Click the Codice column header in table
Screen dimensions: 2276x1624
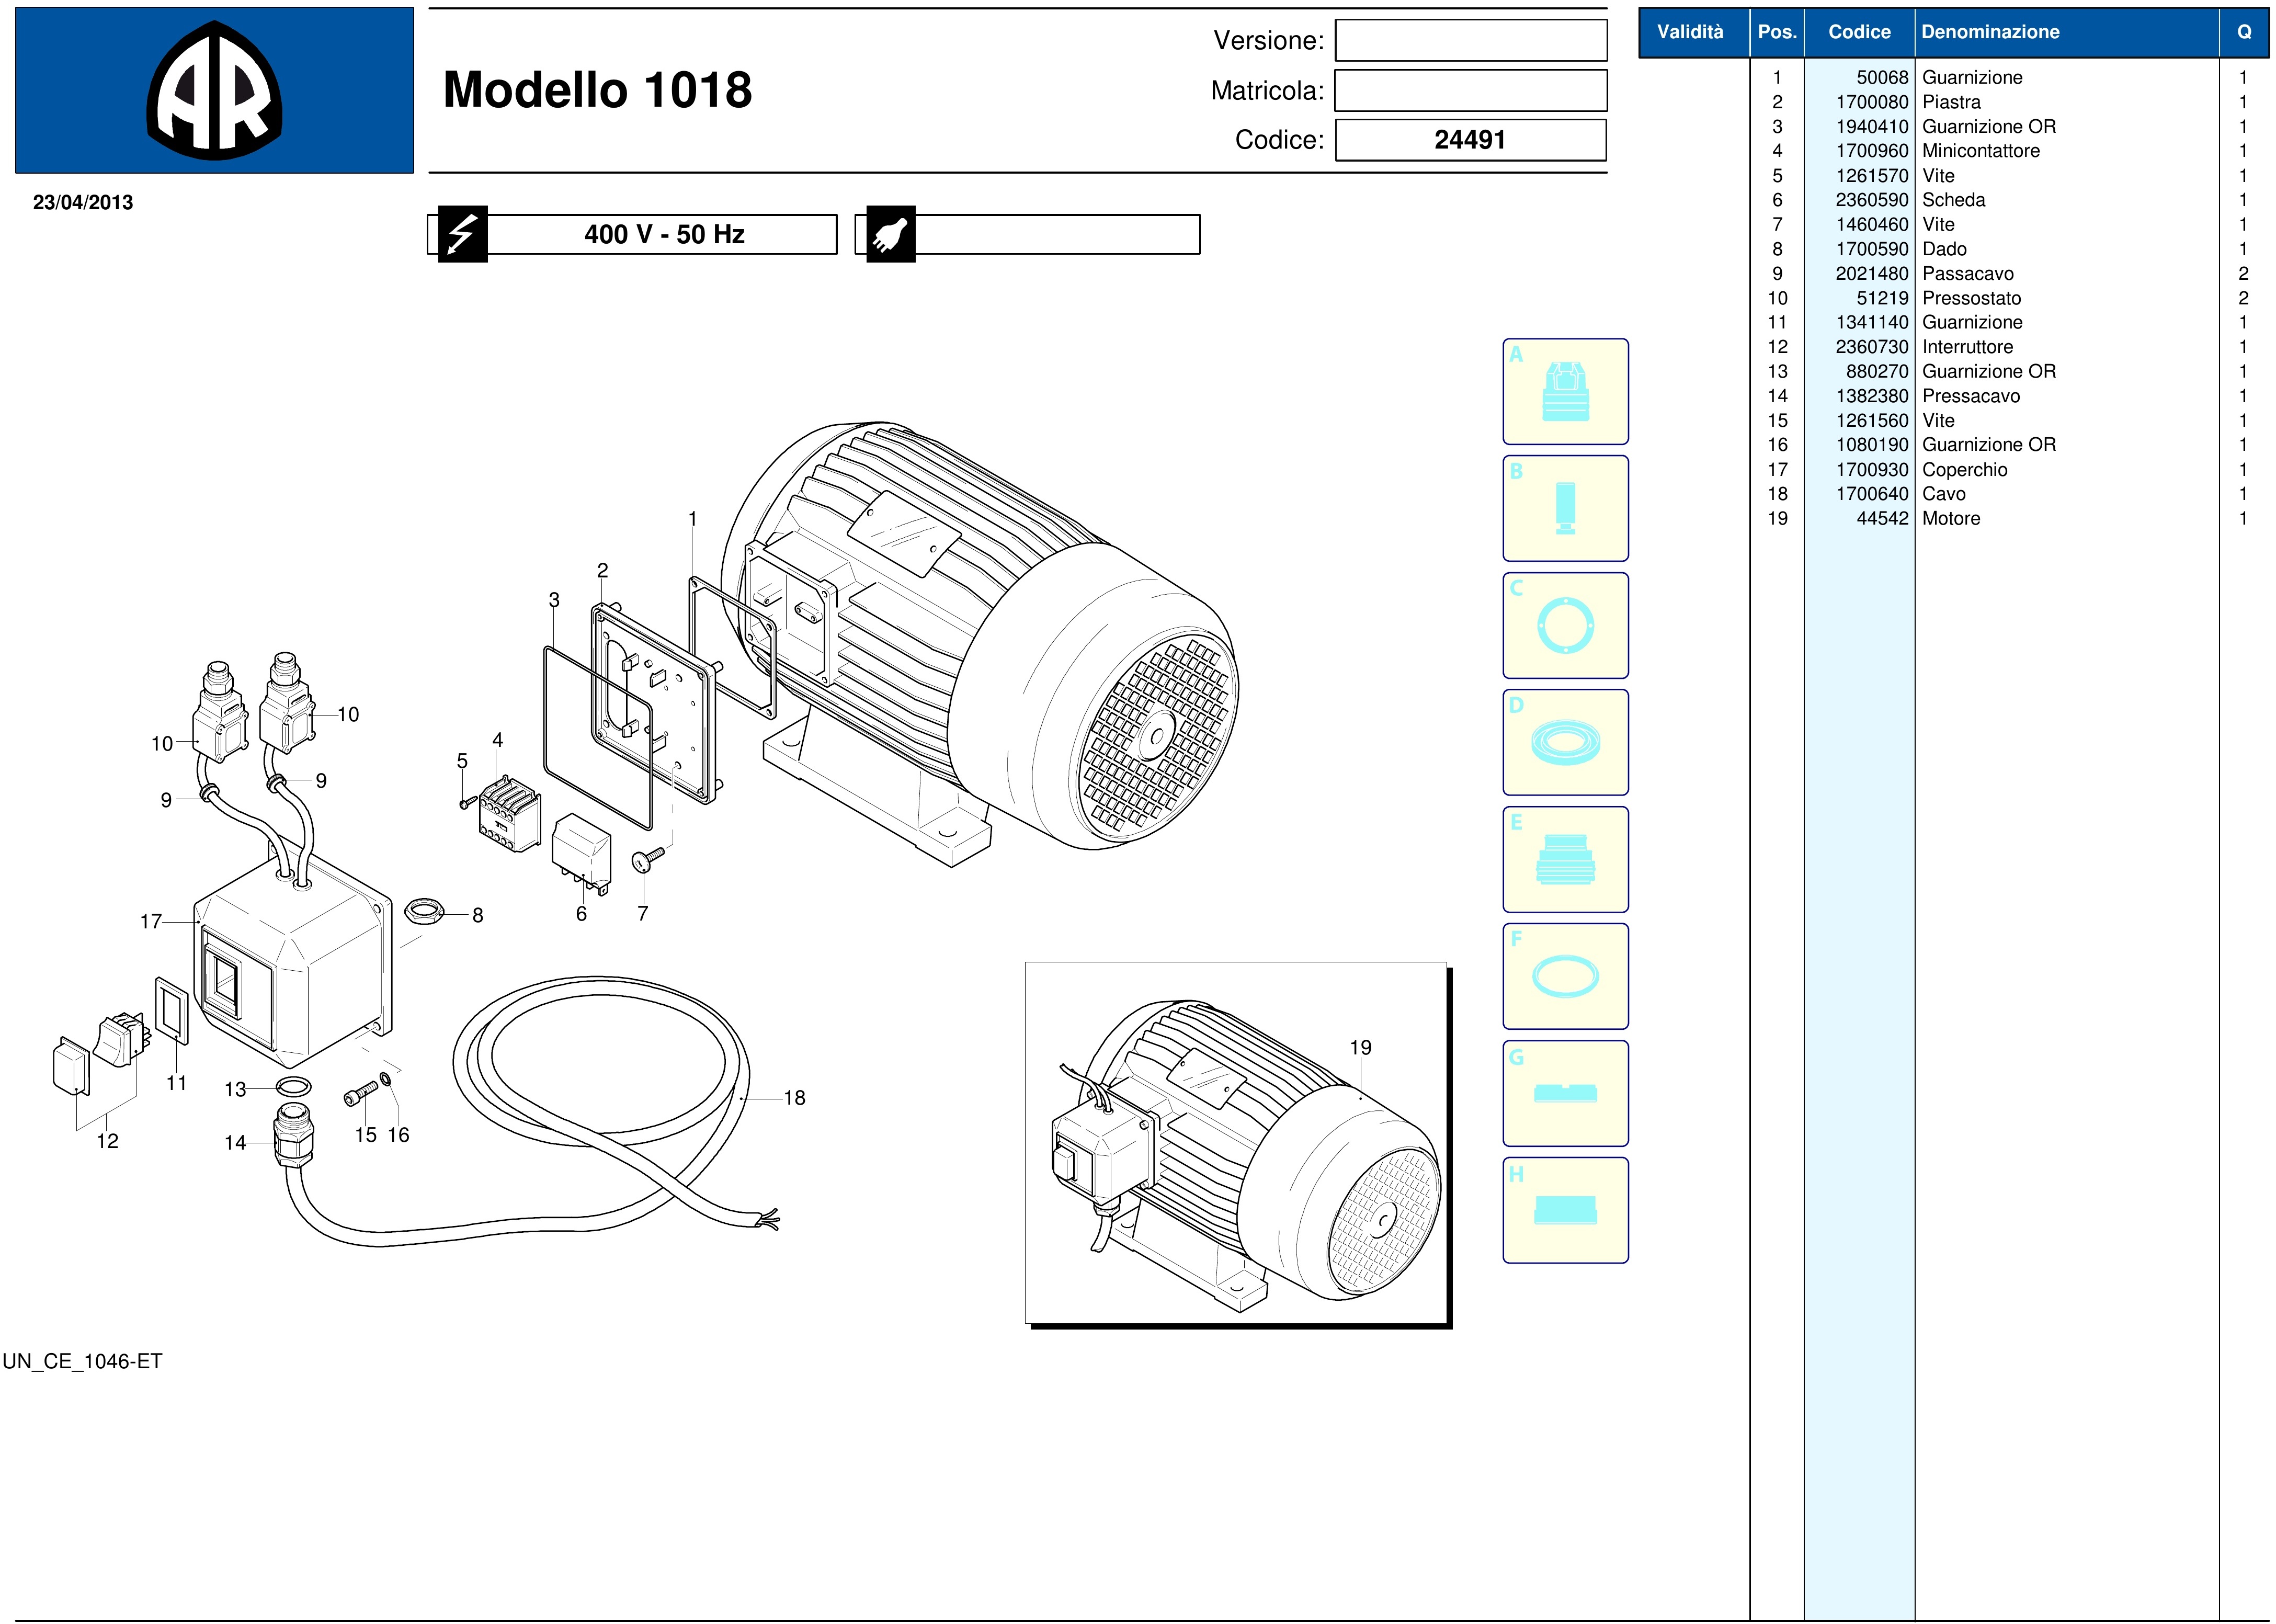(1859, 32)
